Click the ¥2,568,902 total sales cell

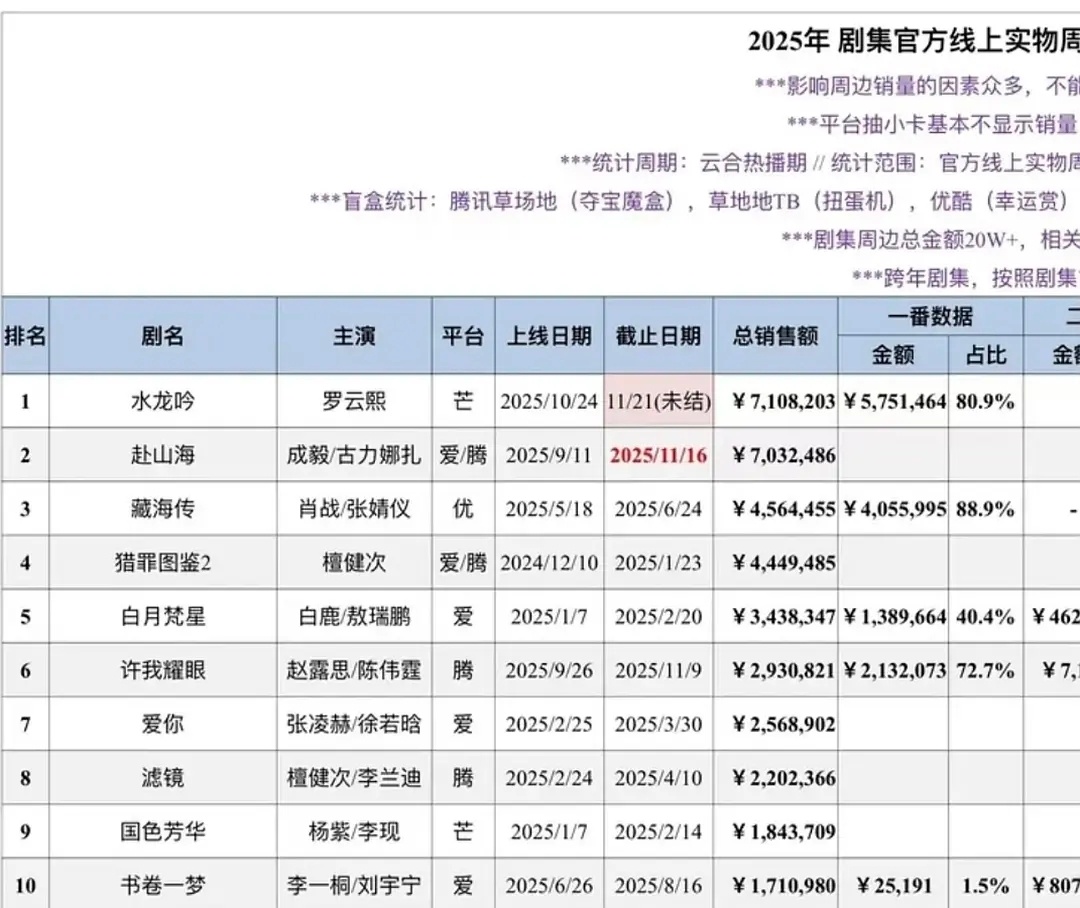click(x=776, y=723)
